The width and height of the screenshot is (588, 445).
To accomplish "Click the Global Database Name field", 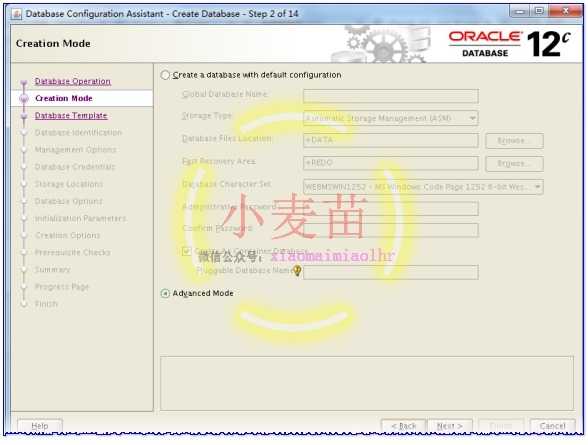I will pyautogui.click(x=390, y=96).
